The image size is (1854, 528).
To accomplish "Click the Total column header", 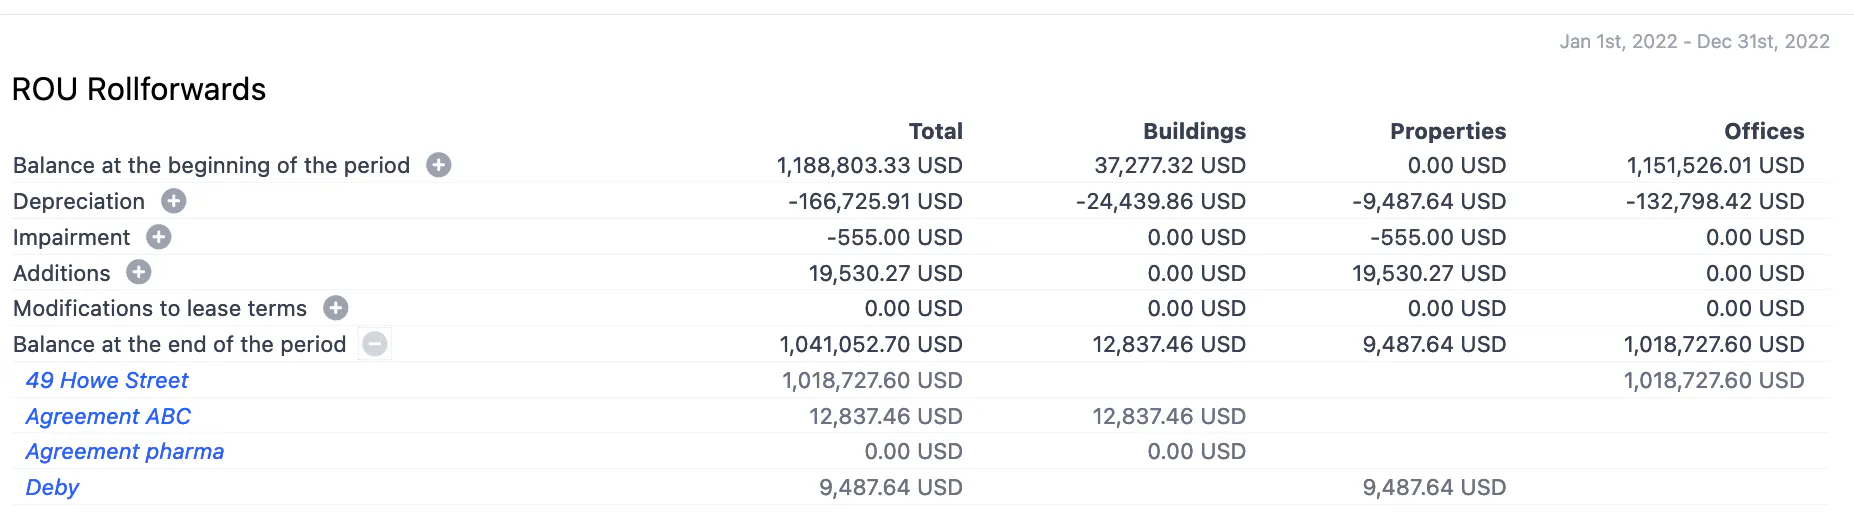I will 935,131.
